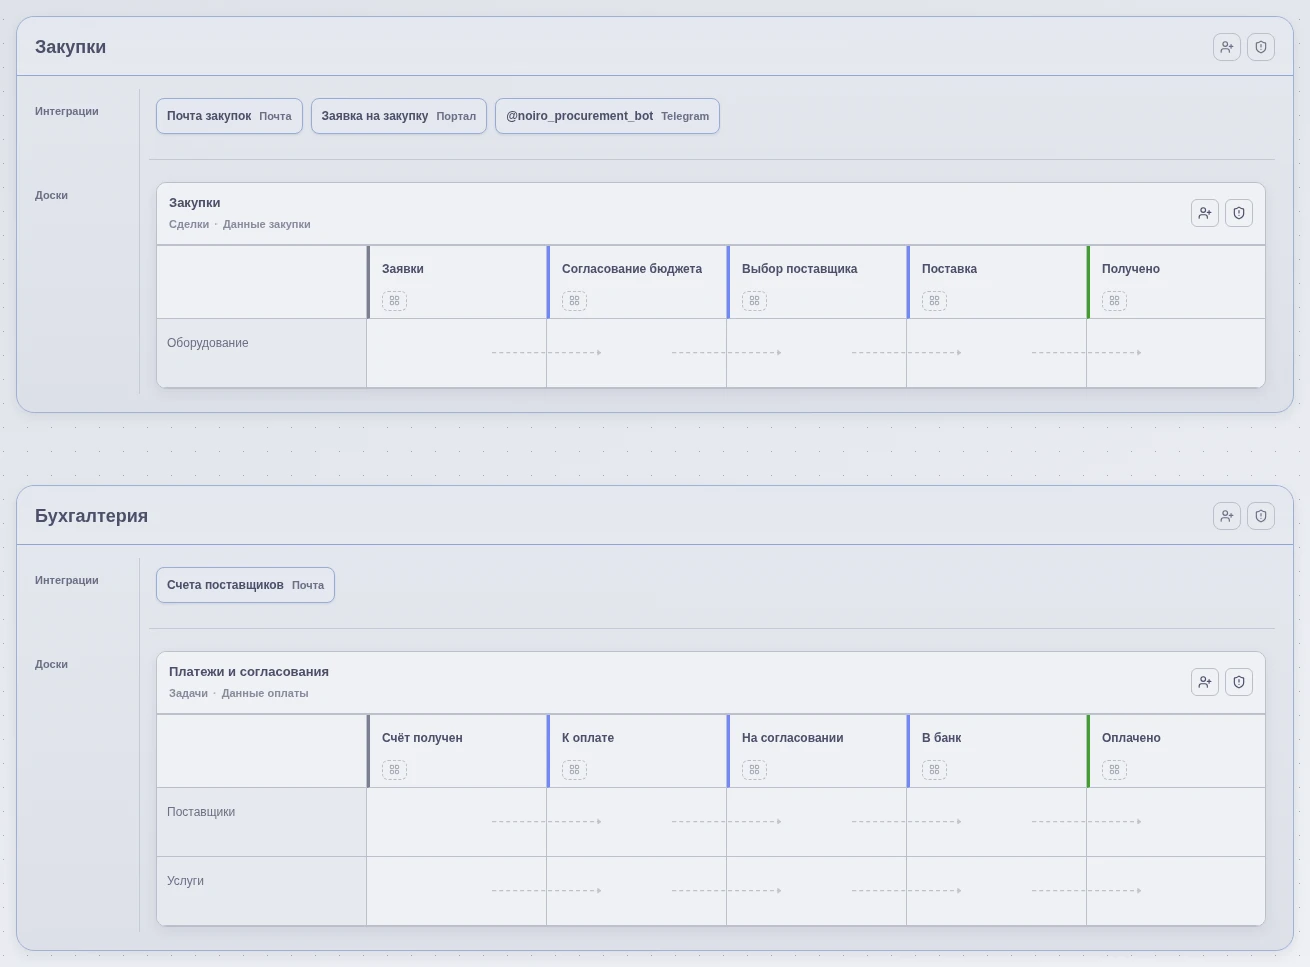The height and width of the screenshot is (967, 1310).
Task: Click add-user icon in Бухгалтерия section header
Action: pyautogui.click(x=1227, y=516)
